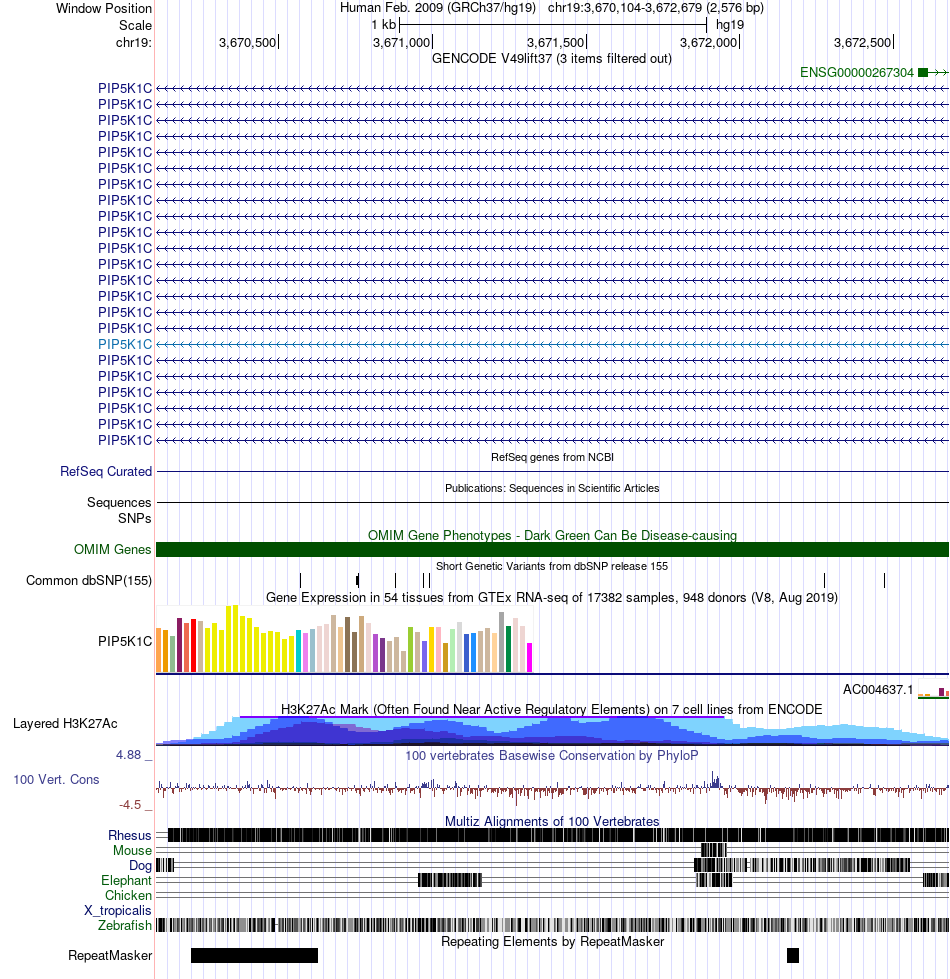Click the 3,672,500 ruler position
The image size is (950, 979).
tap(863, 42)
